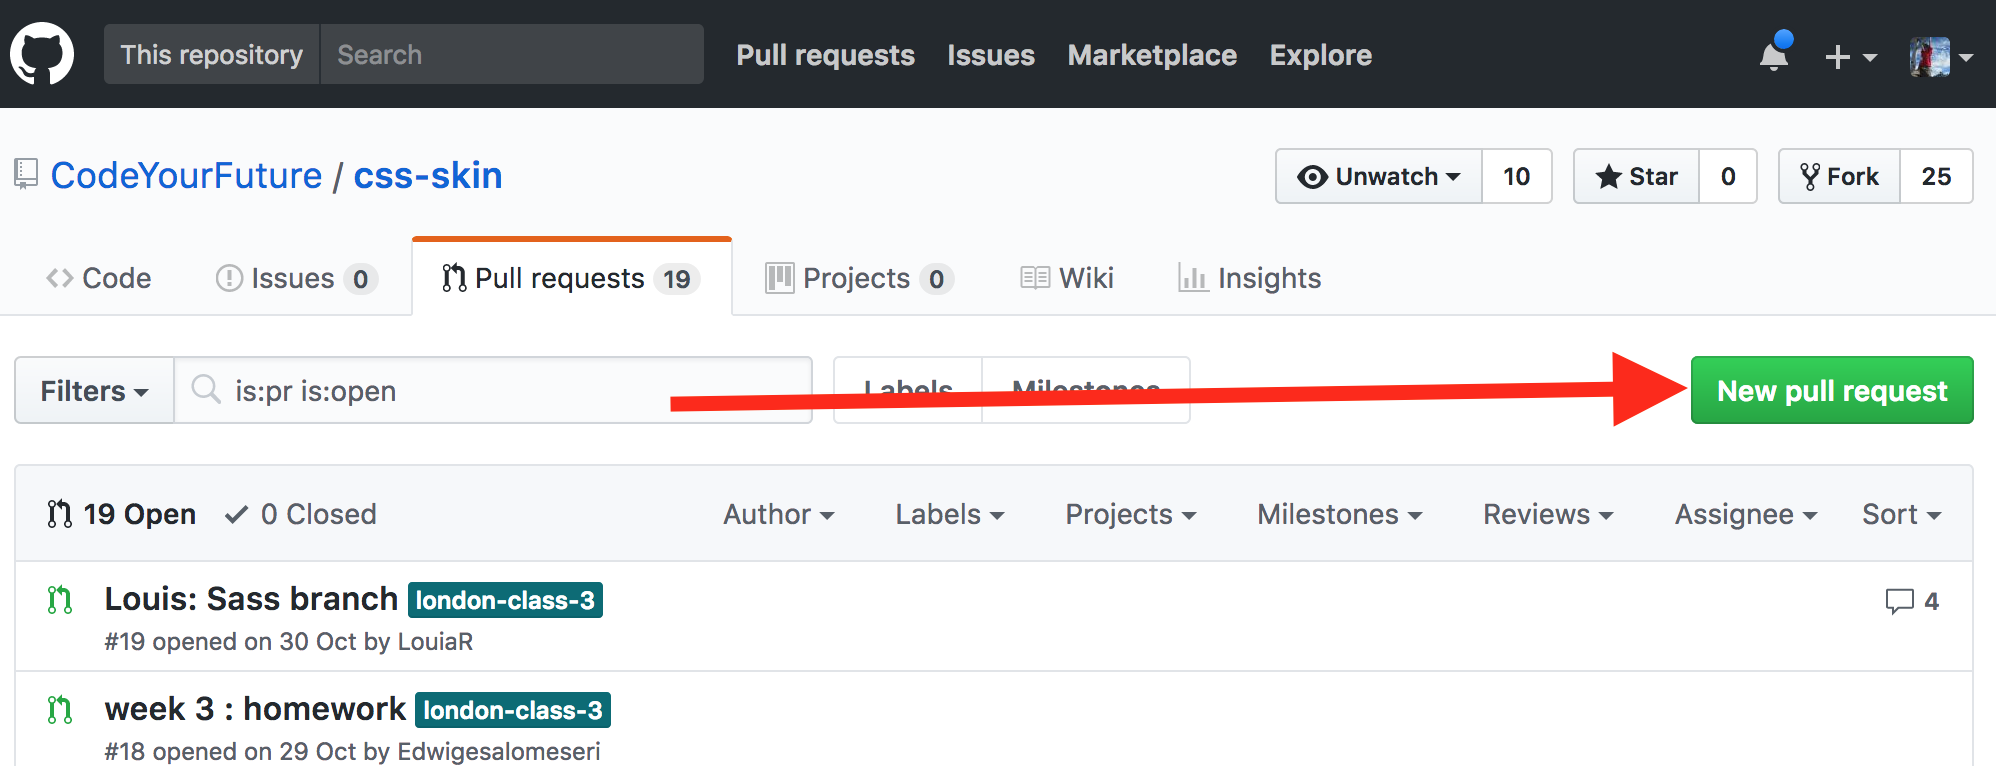
Task: Open the Louis: Sass branch pull request
Action: pyautogui.click(x=251, y=599)
